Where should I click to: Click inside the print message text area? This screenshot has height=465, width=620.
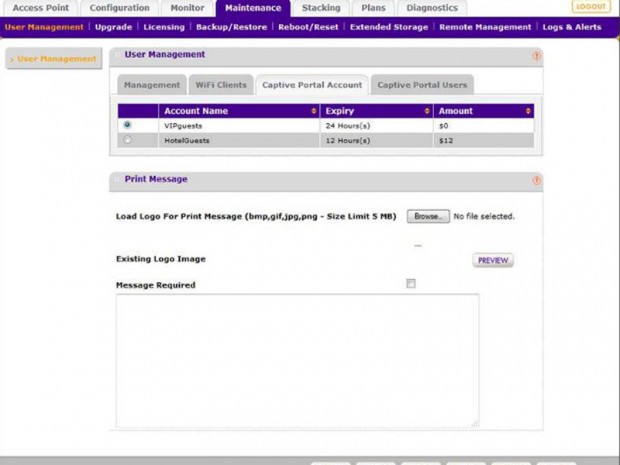(297, 359)
